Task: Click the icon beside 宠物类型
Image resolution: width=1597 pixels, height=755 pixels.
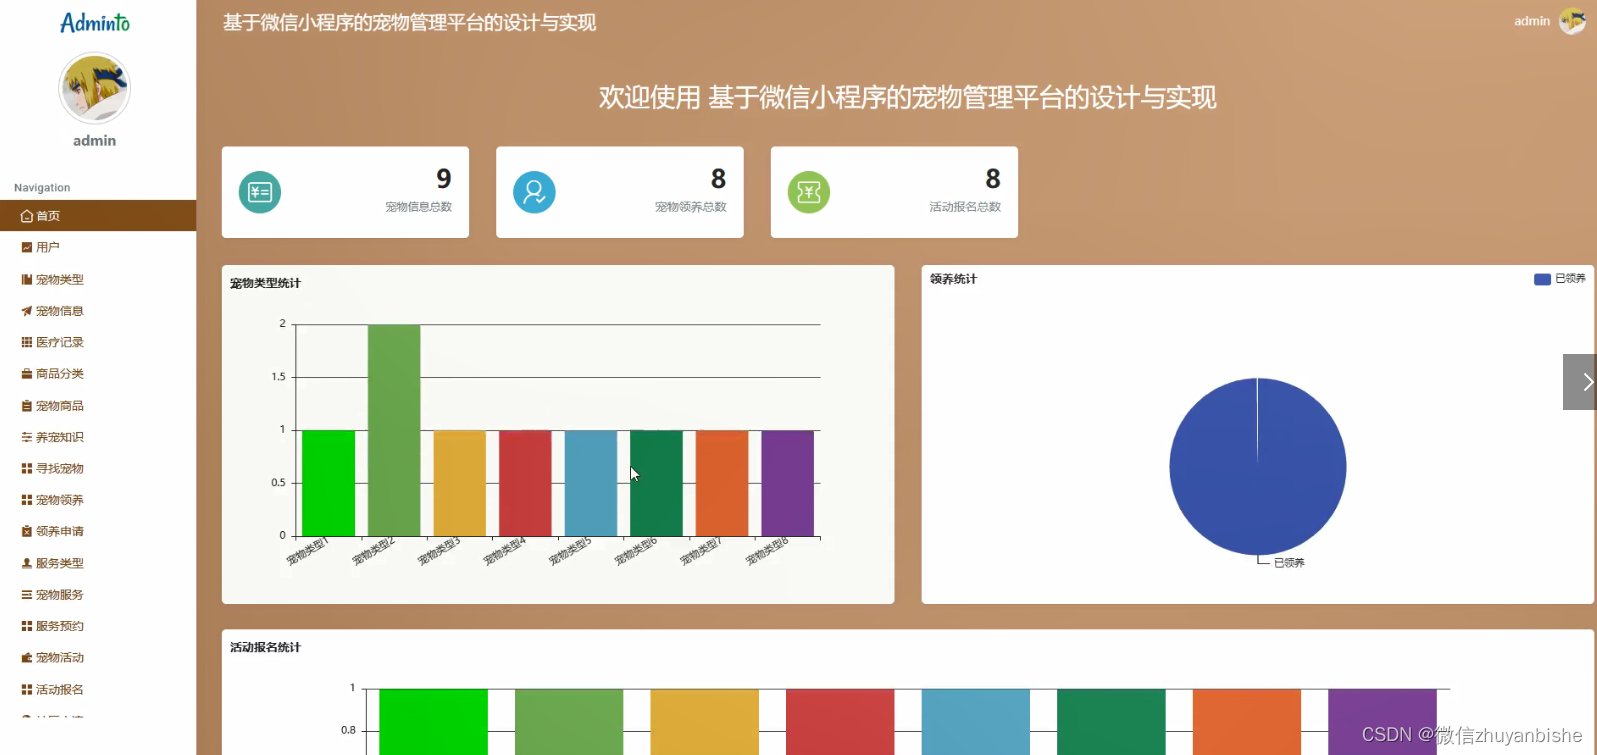Action: (x=27, y=279)
